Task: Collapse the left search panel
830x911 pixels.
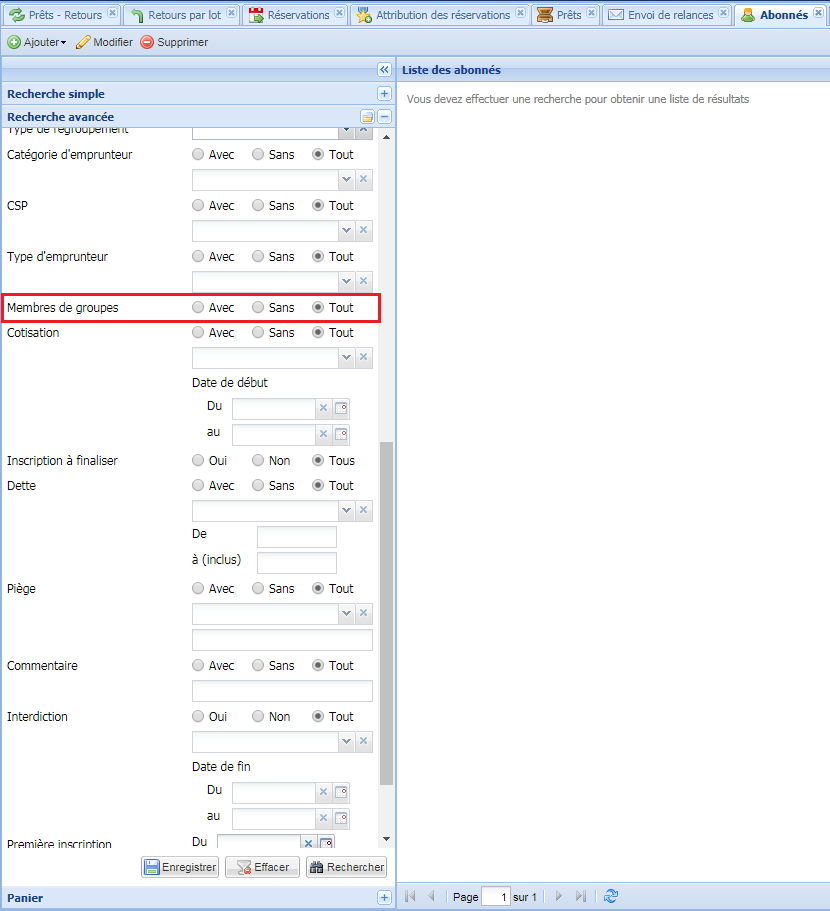Action: pyautogui.click(x=384, y=70)
